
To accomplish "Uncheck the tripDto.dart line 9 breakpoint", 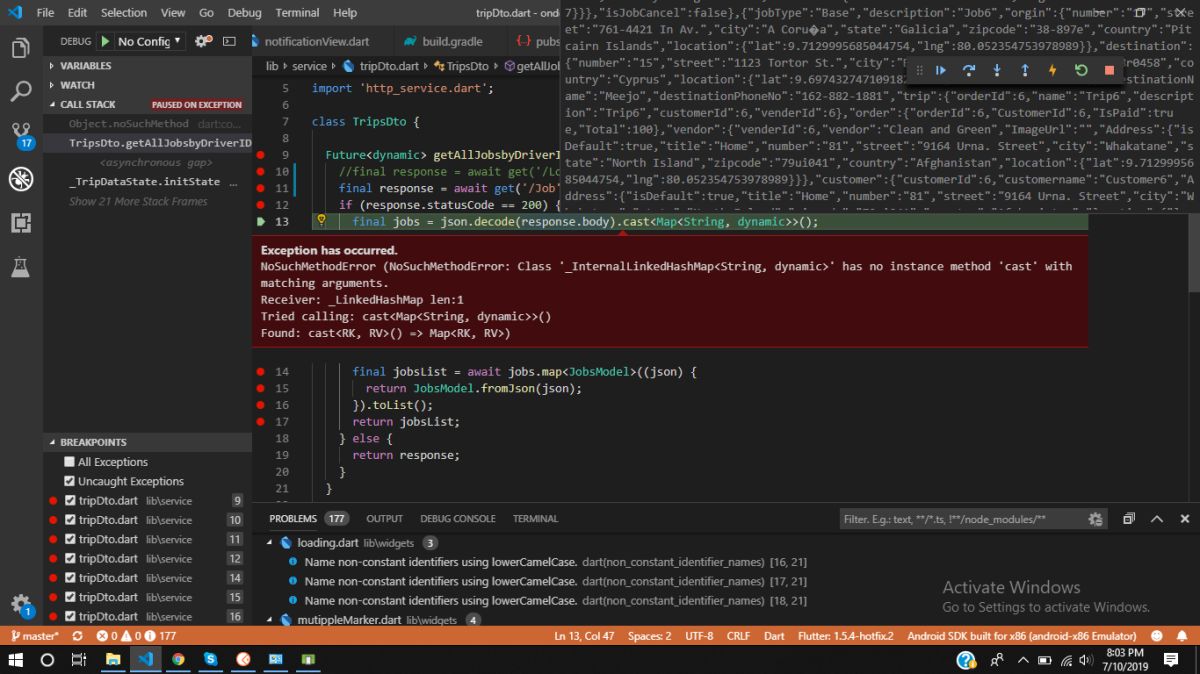I will click(x=70, y=500).
